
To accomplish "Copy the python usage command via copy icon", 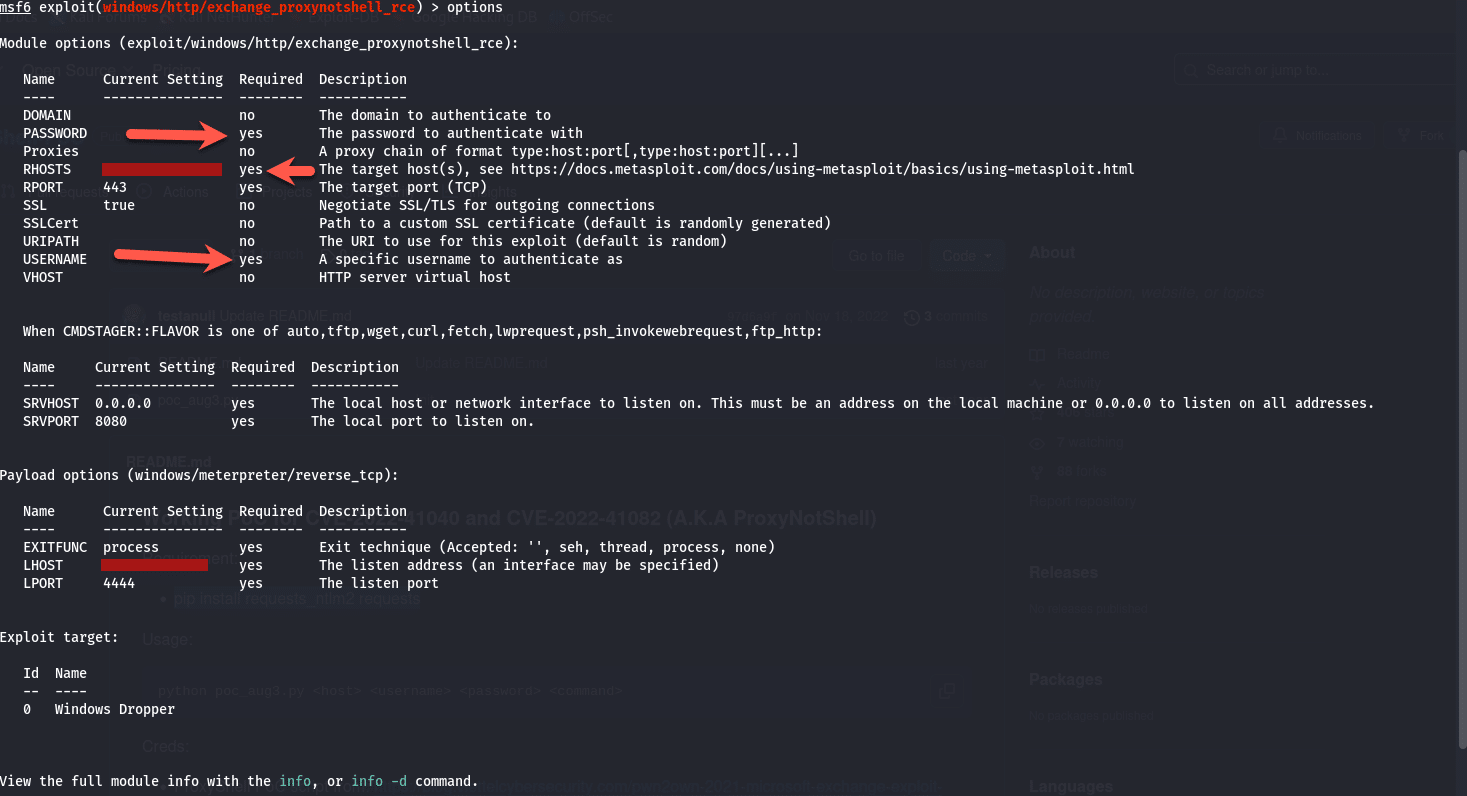I will [949, 691].
